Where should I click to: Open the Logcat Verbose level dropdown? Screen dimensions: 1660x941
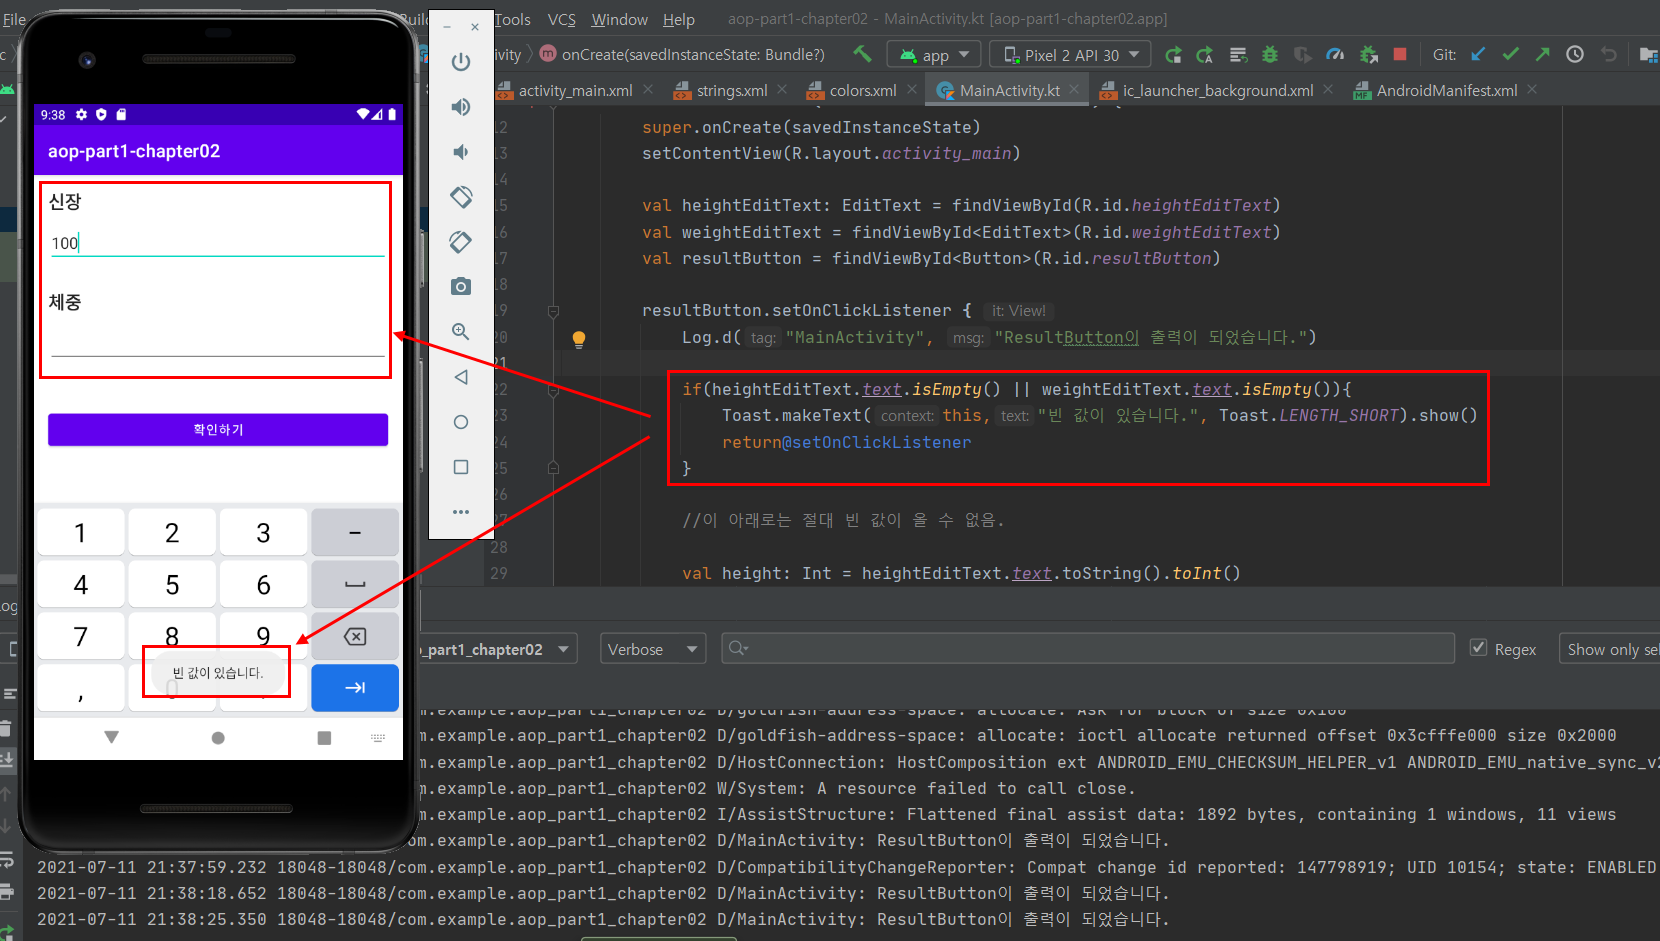[x=653, y=649]
